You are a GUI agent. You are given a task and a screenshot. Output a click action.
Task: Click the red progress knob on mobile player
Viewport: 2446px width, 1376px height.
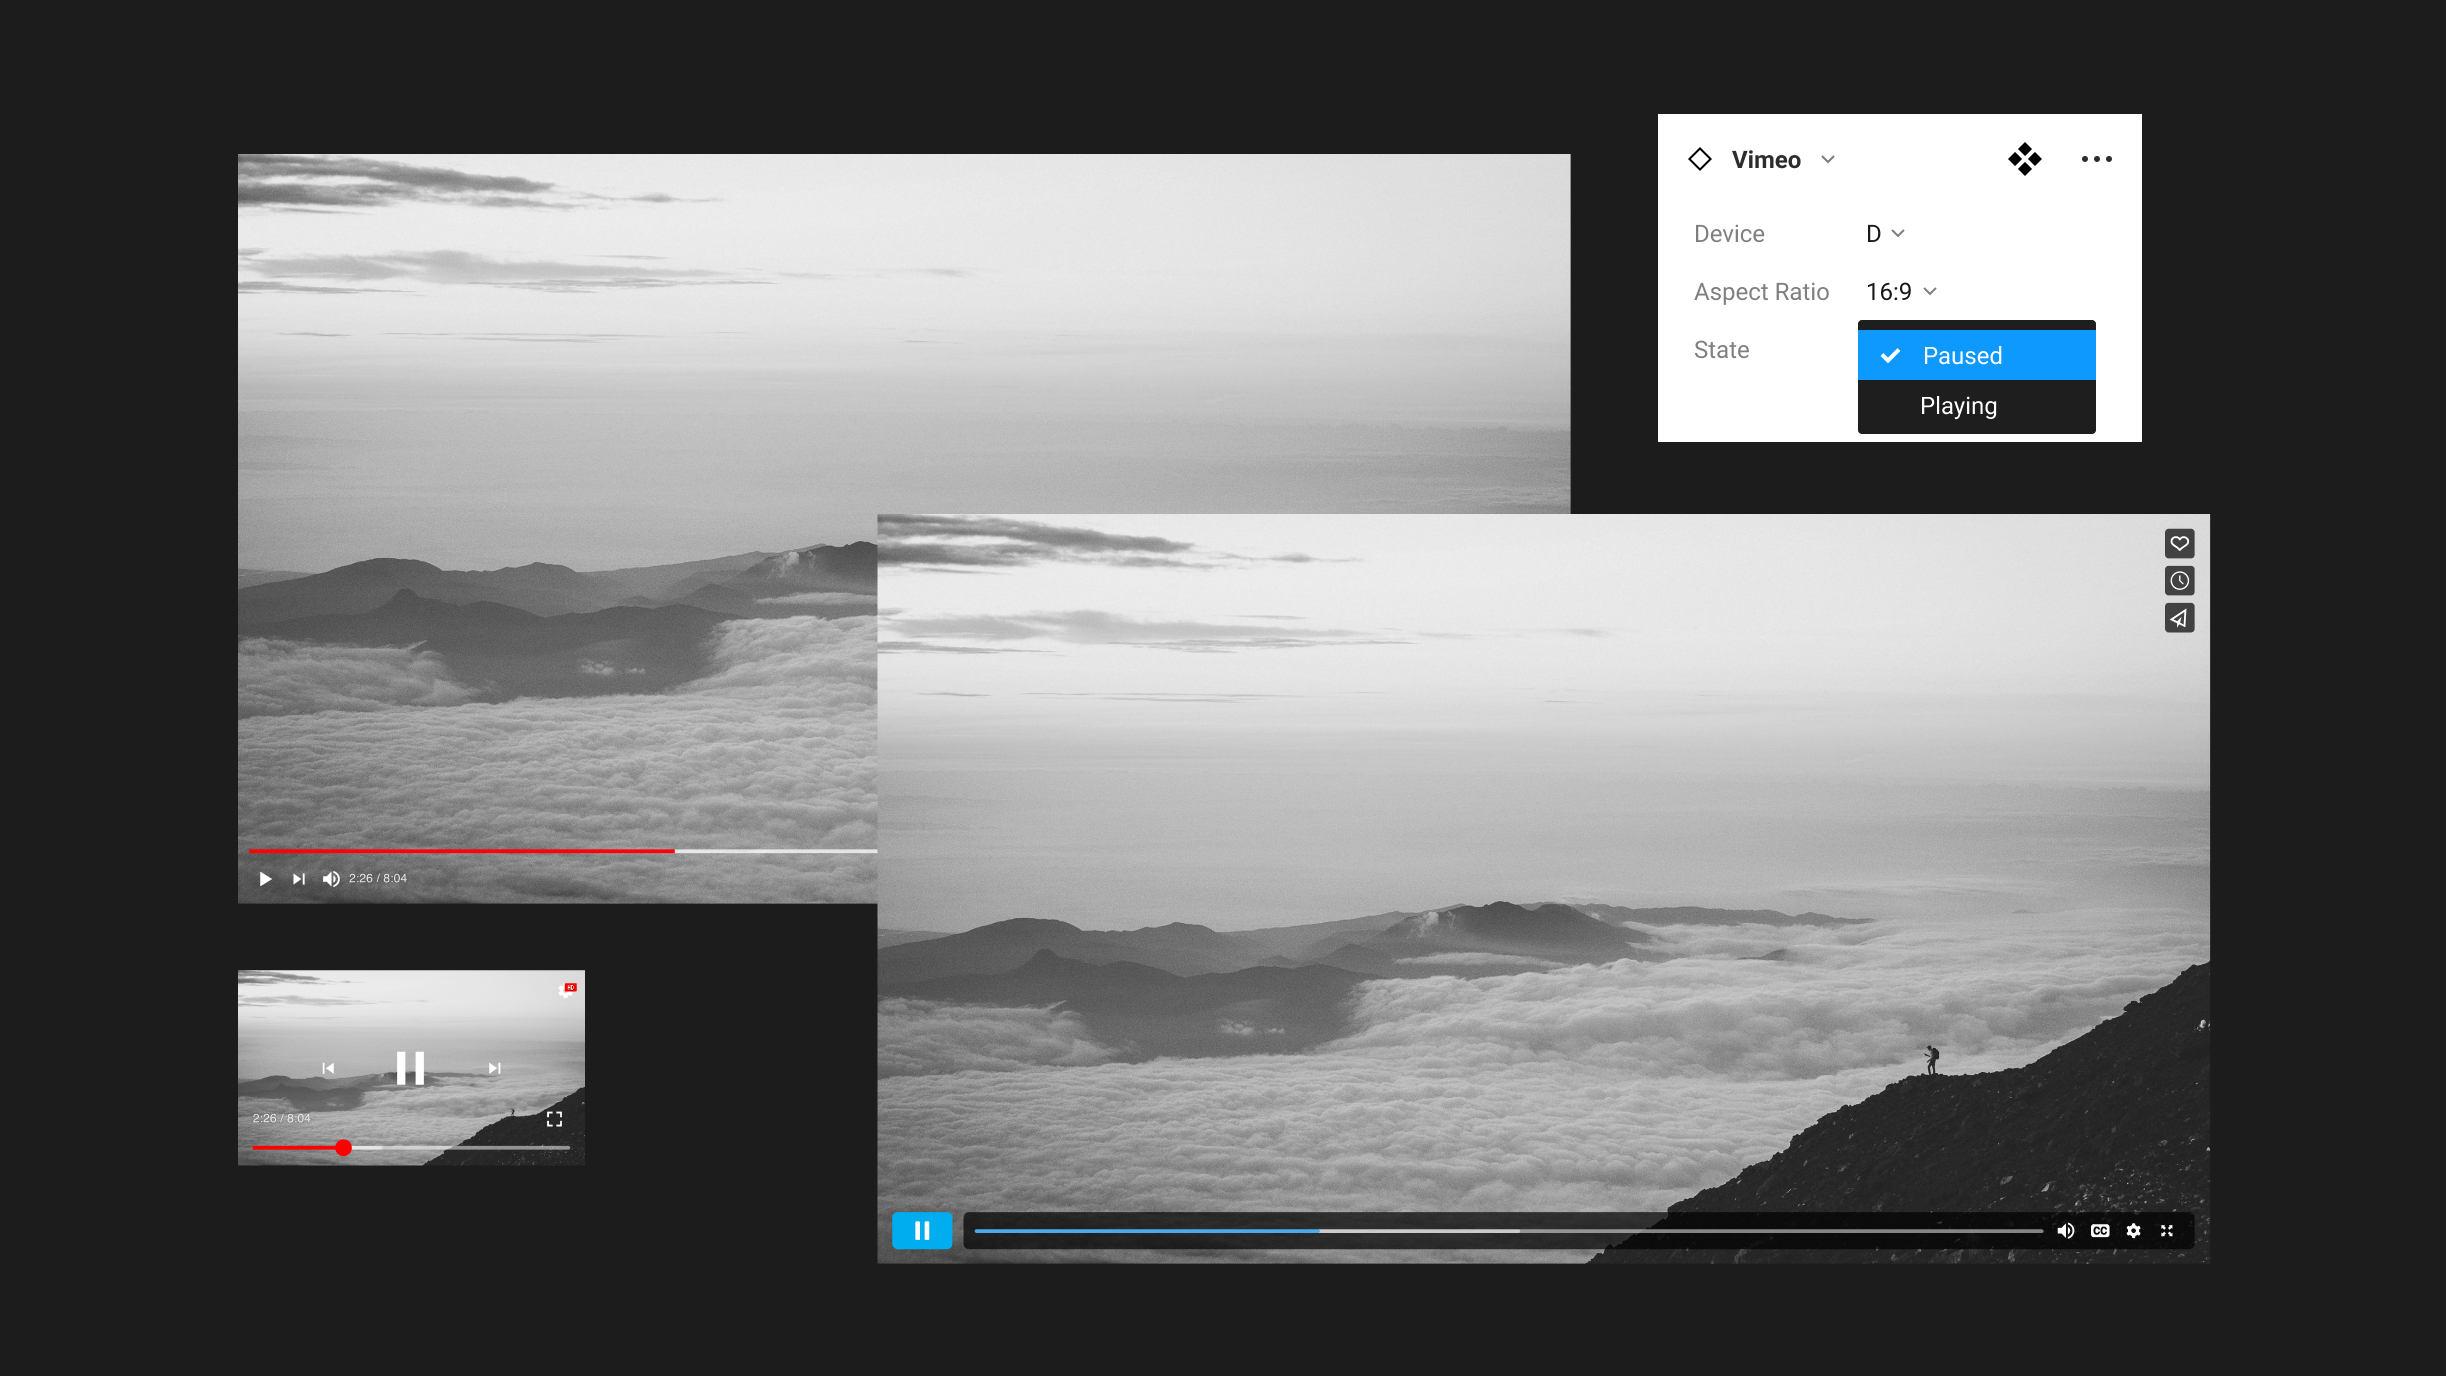point(343,1147)
